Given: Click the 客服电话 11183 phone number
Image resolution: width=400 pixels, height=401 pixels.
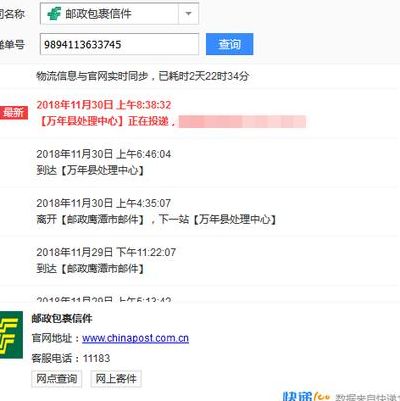Looking at the screenshot, I should click(x=96, y=358).
